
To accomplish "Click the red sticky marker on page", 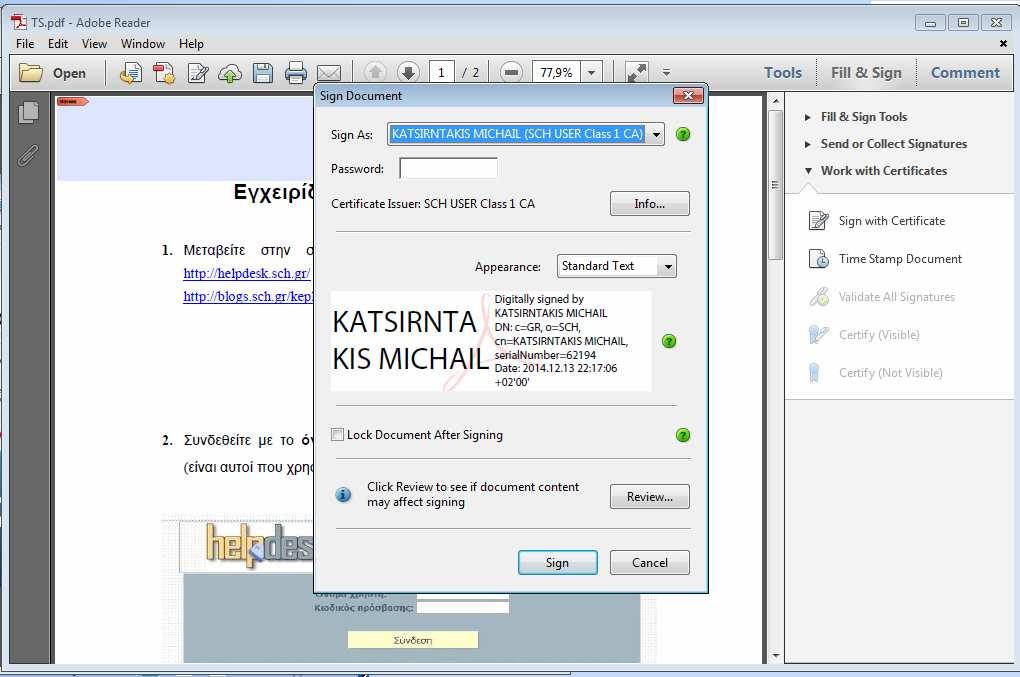I will [72, 101].
